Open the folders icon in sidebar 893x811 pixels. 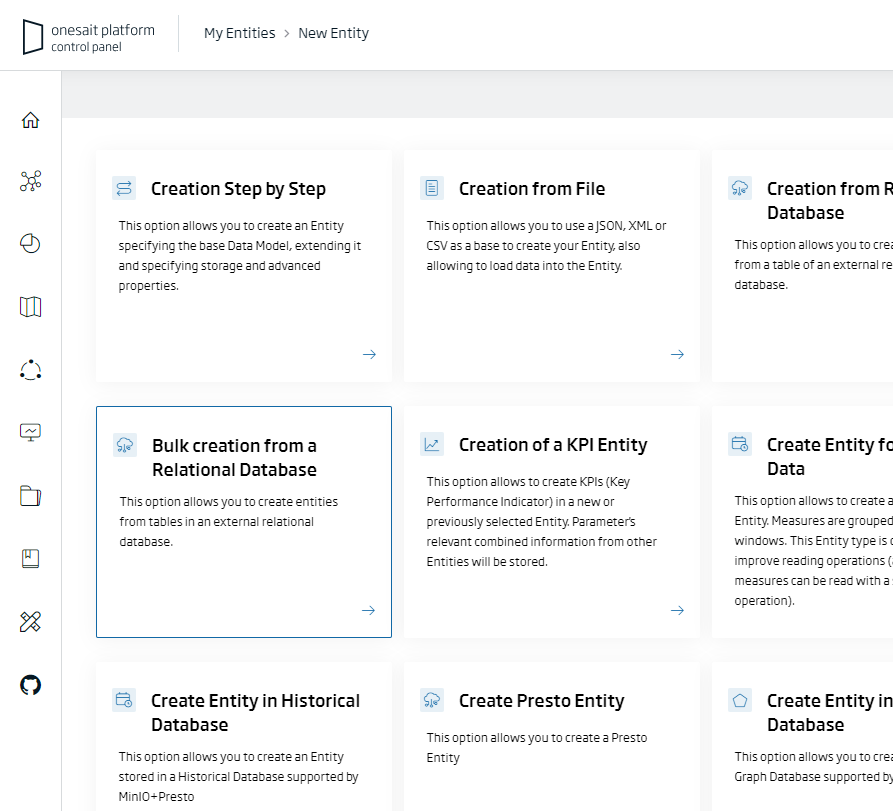31,495
